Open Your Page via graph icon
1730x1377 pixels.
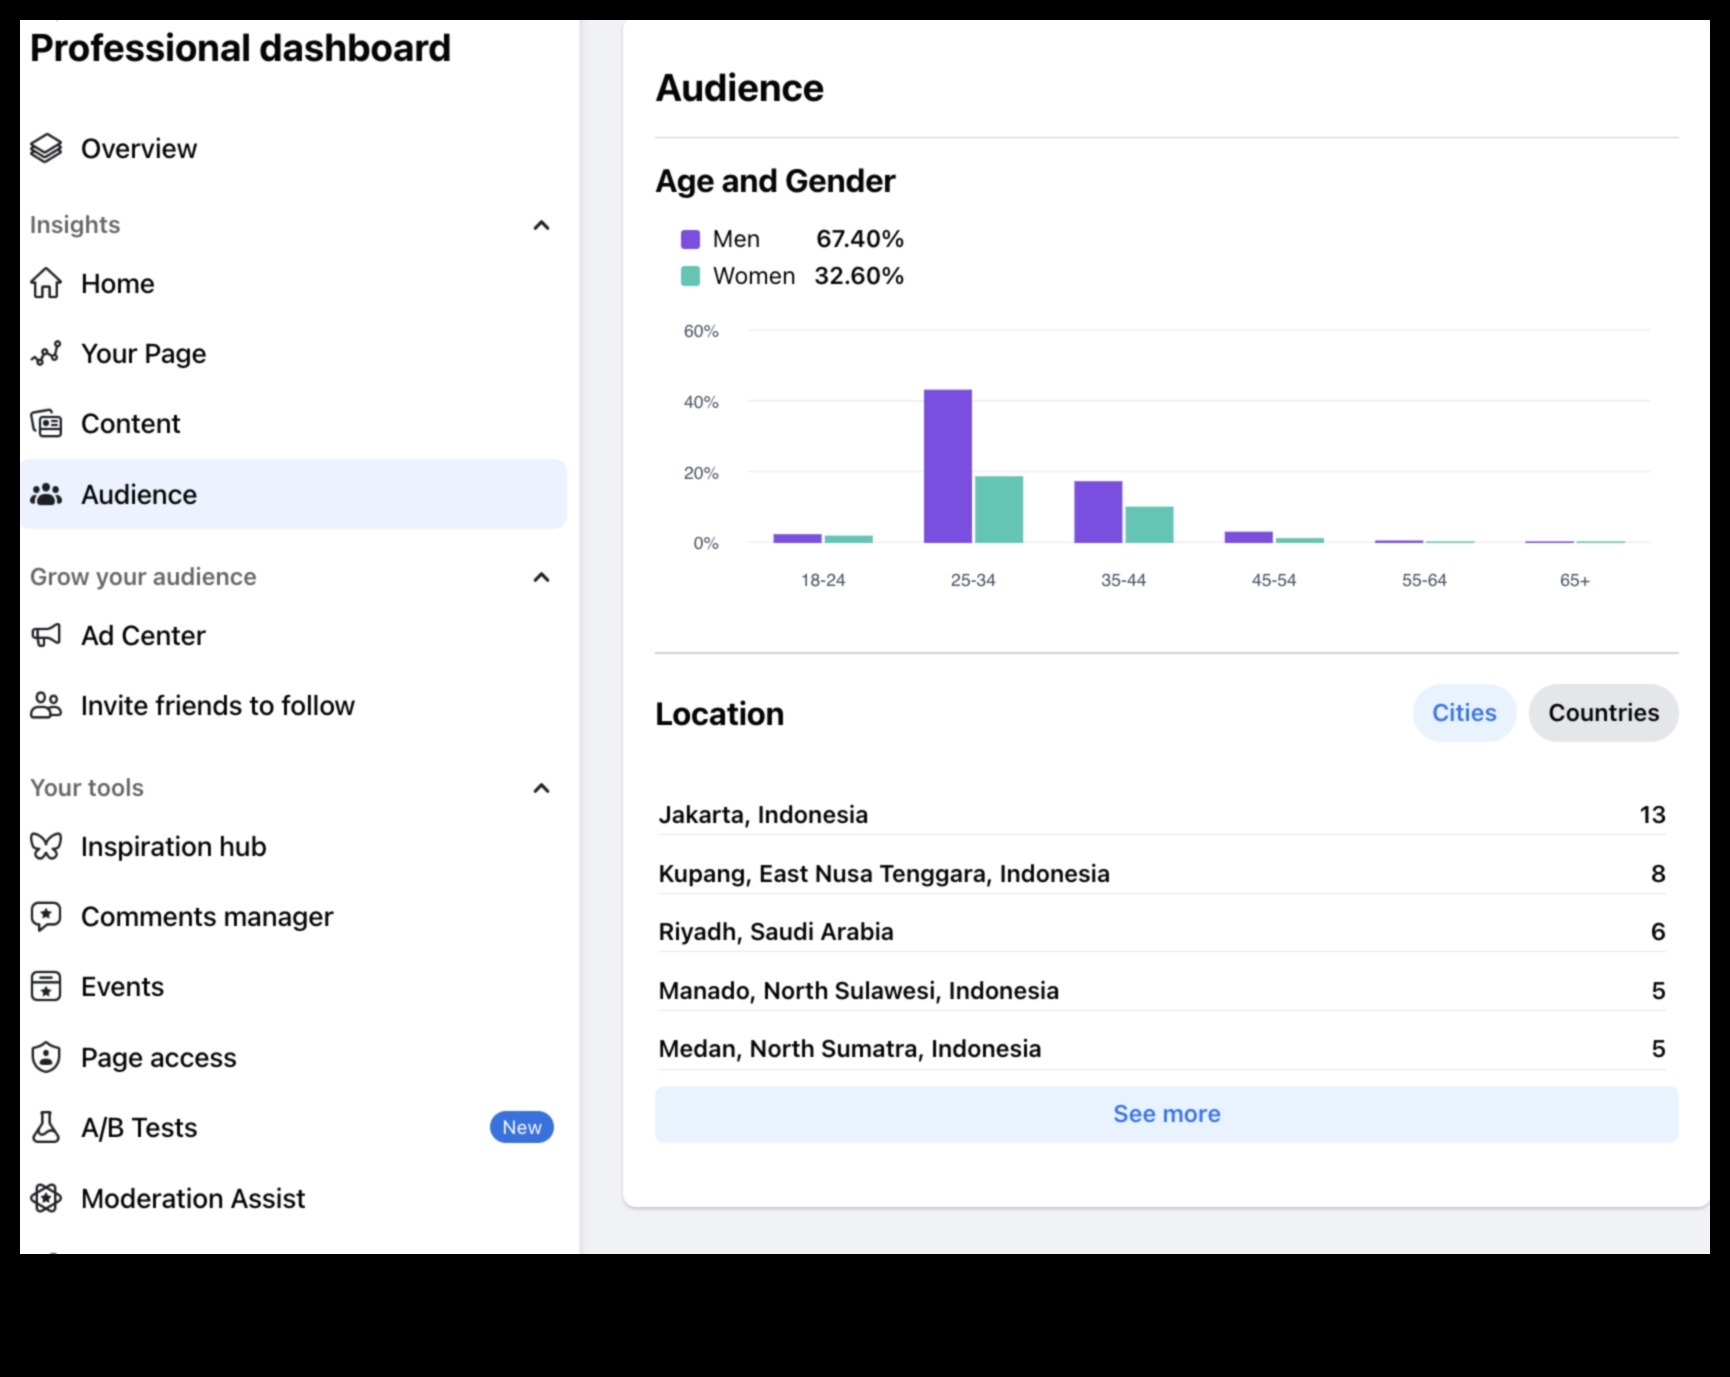(x=46, y=353)
